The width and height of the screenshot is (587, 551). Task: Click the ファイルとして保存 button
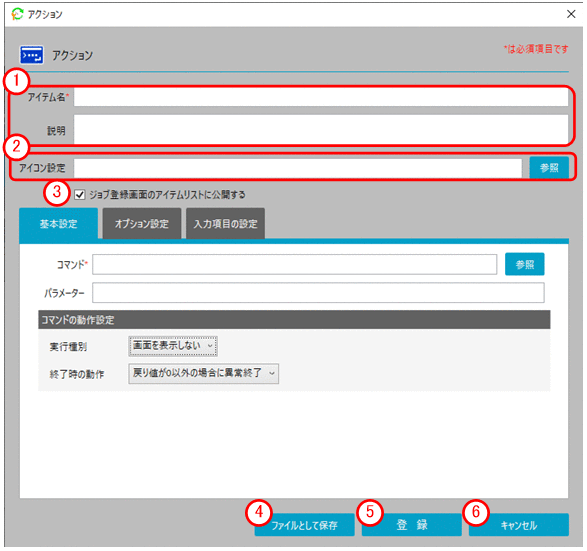click(x=304, y=525)
